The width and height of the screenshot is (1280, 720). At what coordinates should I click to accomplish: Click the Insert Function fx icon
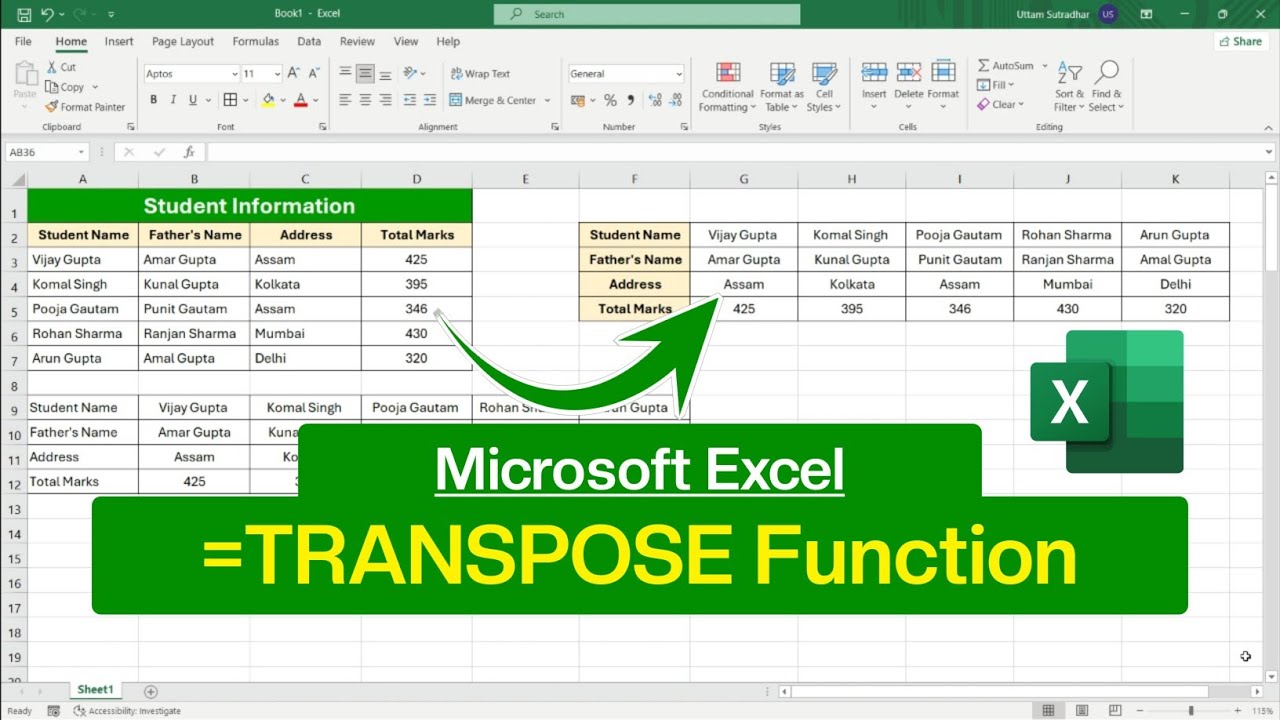[x=189, y=152]
